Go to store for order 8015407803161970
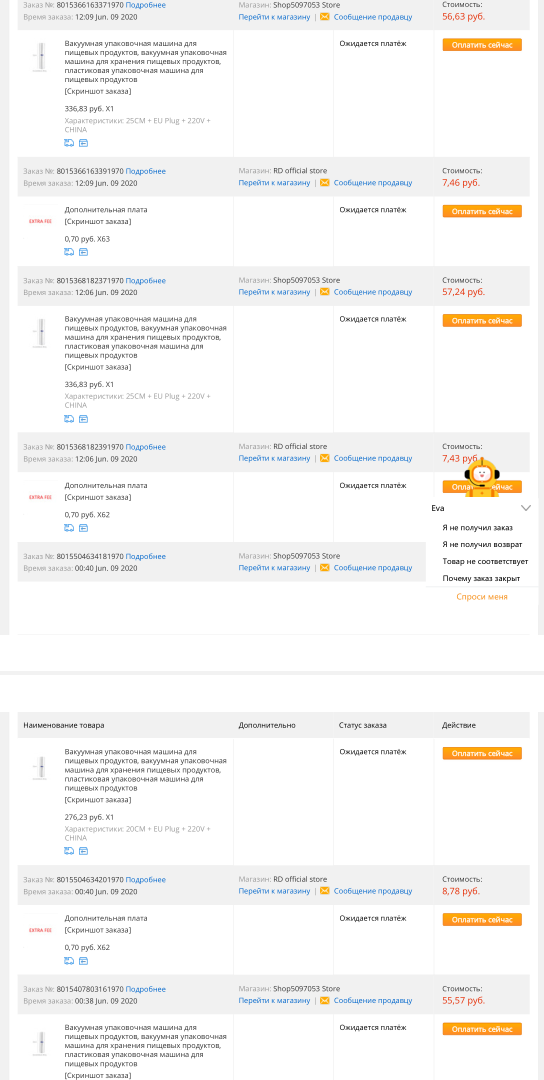The image size is (544, 1080). [x=274, y=1001]
